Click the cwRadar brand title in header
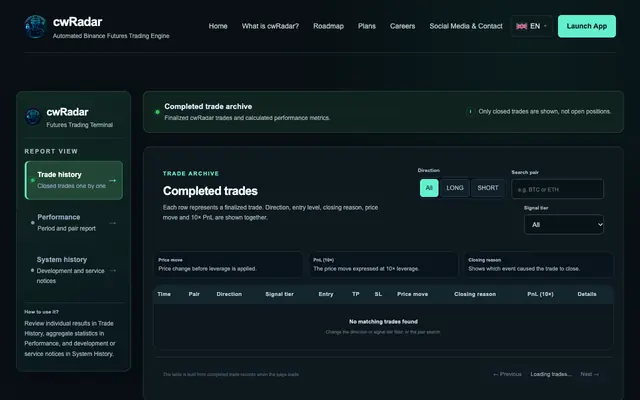This screenshot has height=400, width=640. [x=78, y=22]
